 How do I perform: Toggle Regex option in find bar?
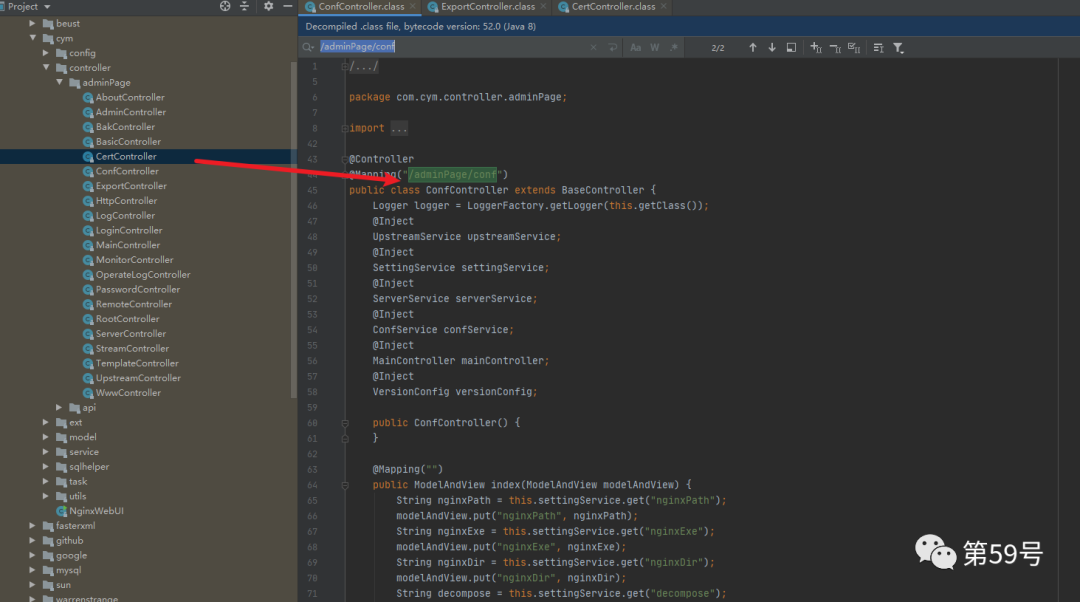(674, 48)
